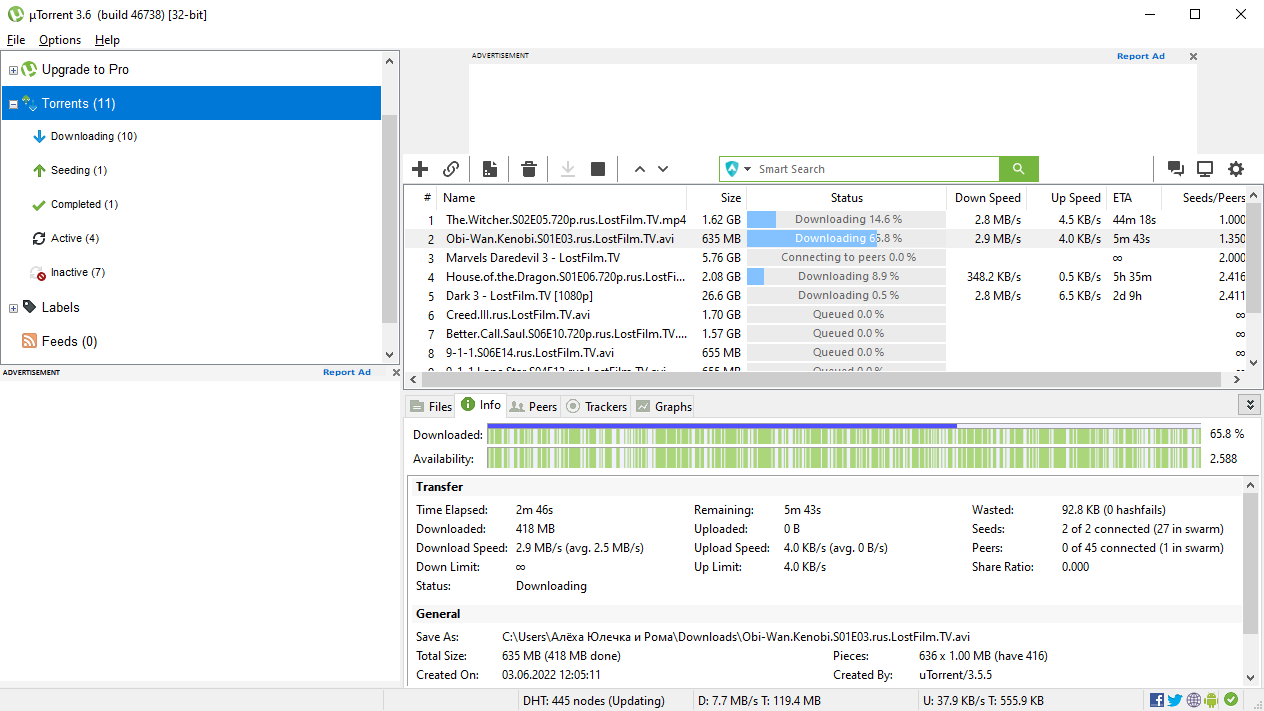
Task: Sort by Down Speed column header
Action: coord(987,198)
